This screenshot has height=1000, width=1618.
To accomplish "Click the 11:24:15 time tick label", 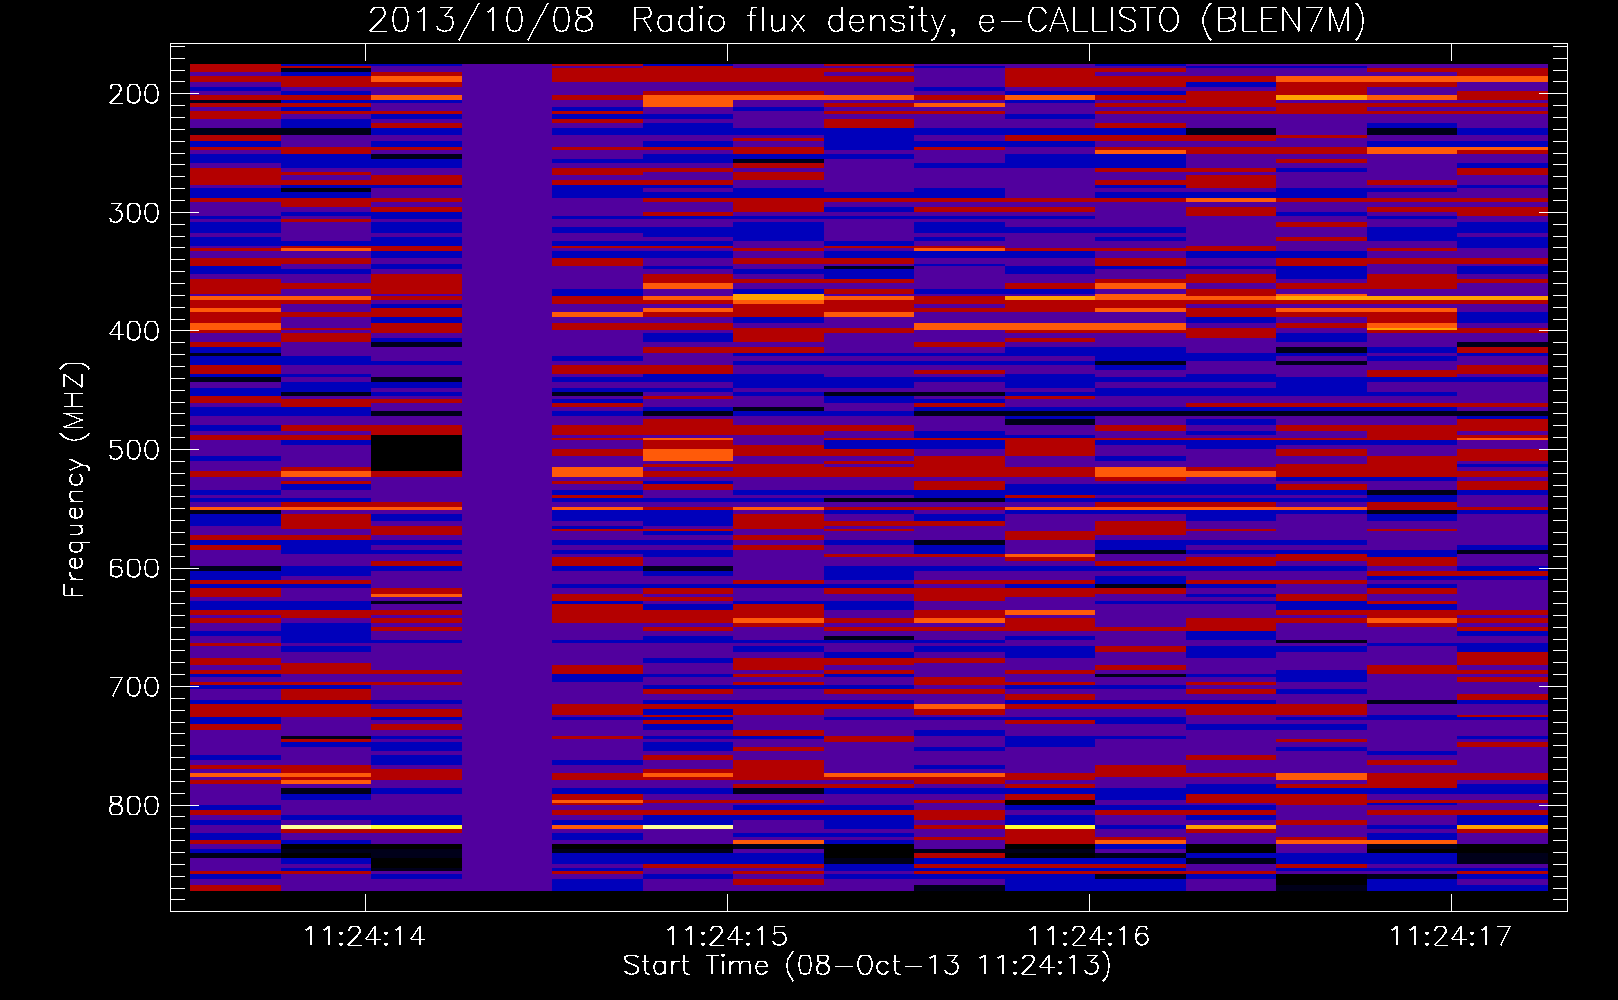I will click(x=727, y=937).
